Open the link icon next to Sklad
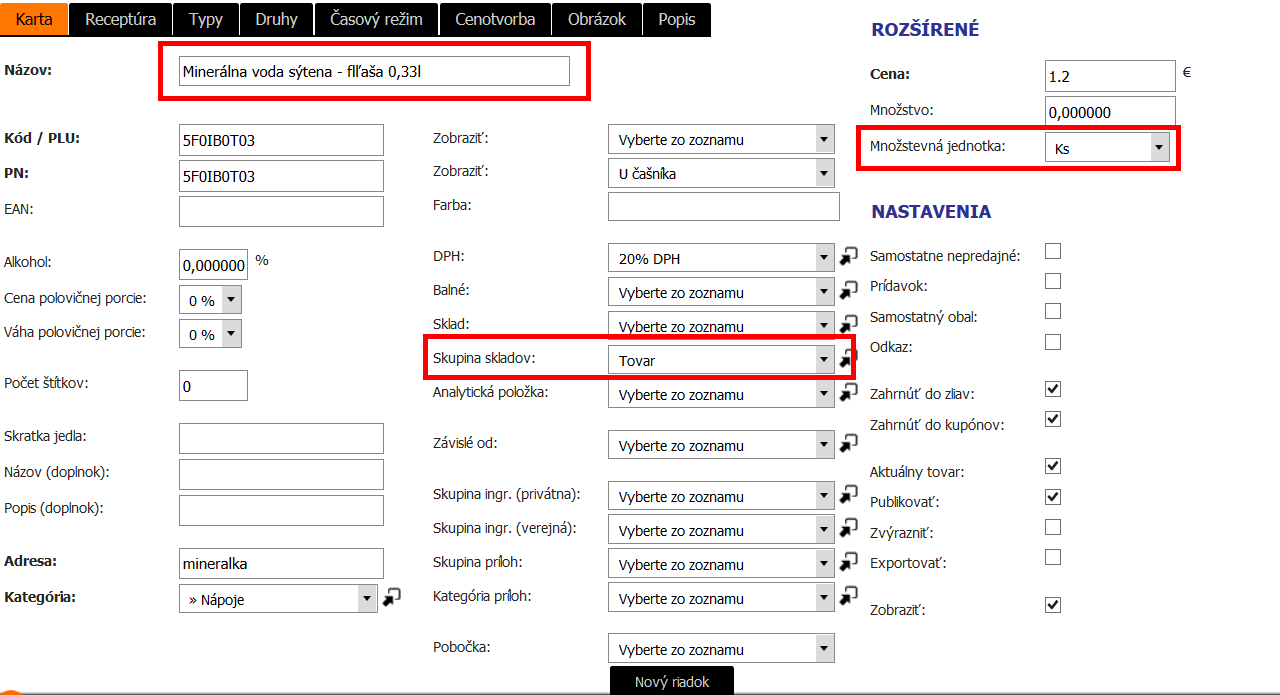This screenshot has width=1280, height=695. coord(849,324)
